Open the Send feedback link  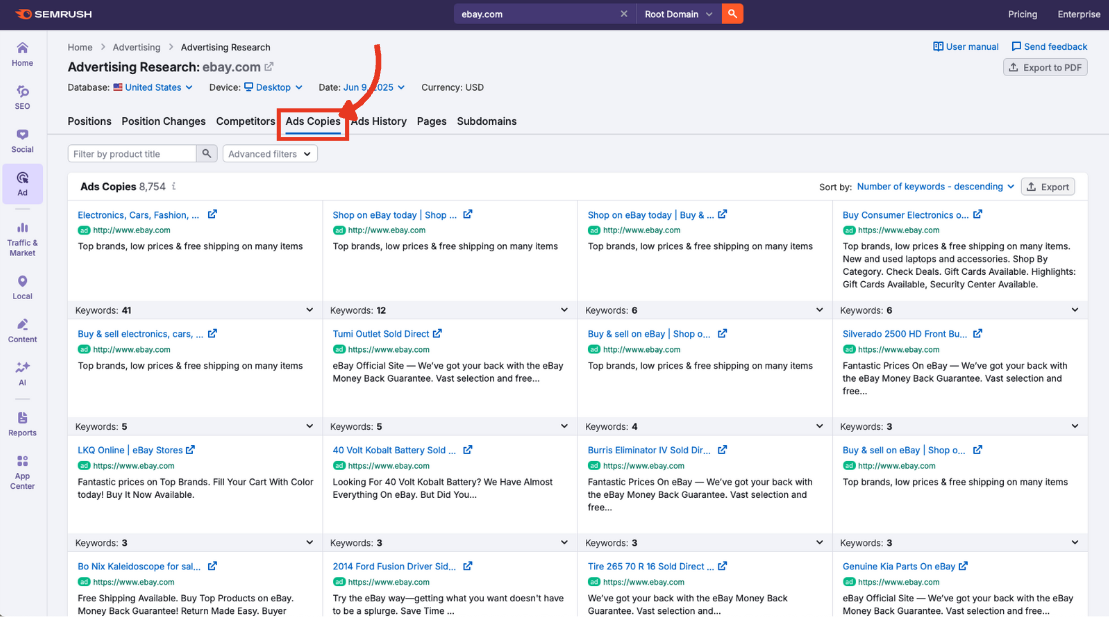coord(1049,46)
